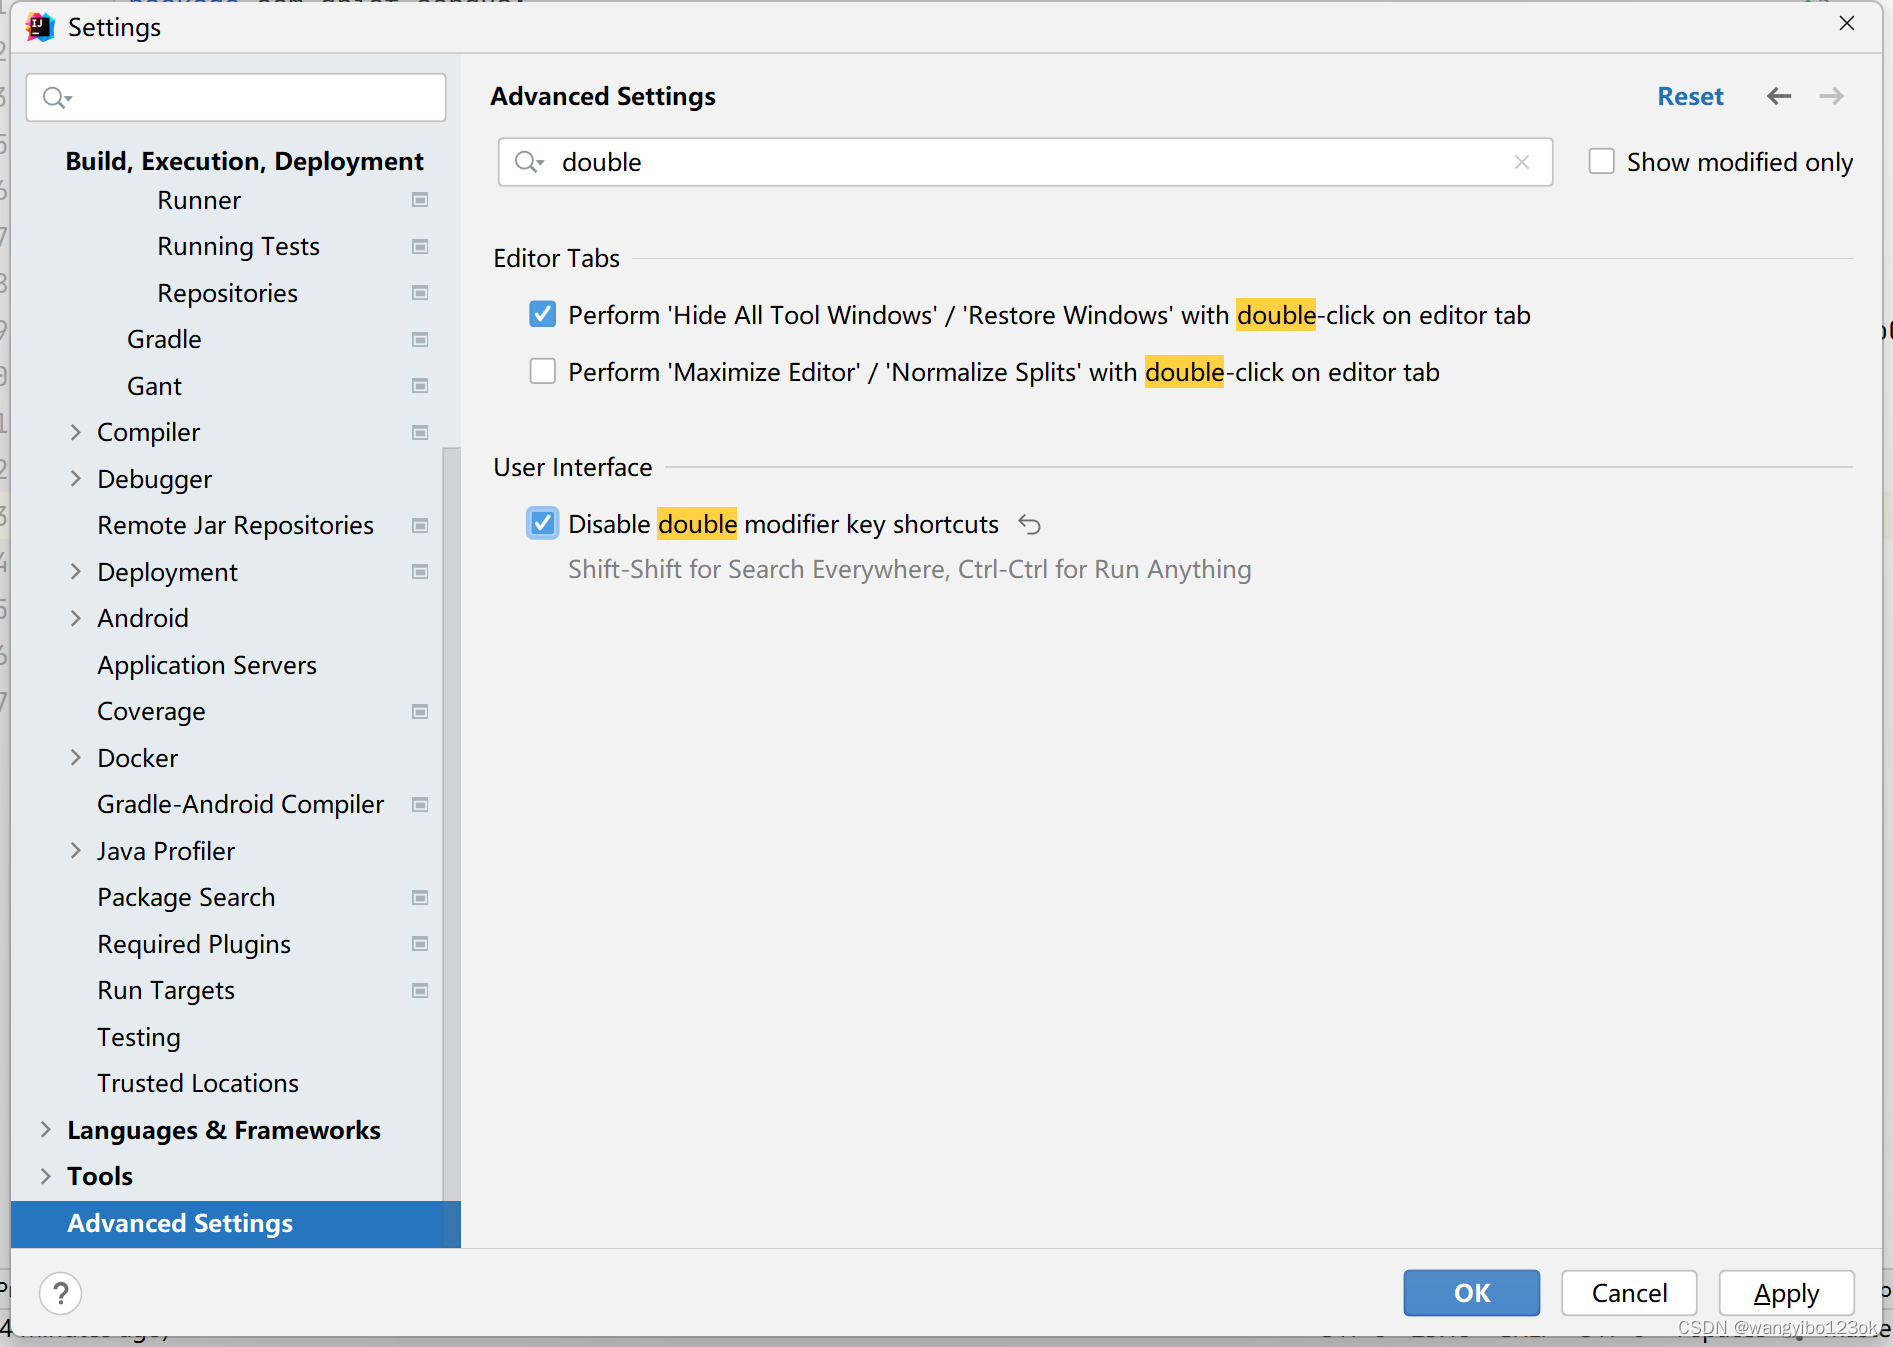Click the Apply button

click(x=1786, y=1293)
